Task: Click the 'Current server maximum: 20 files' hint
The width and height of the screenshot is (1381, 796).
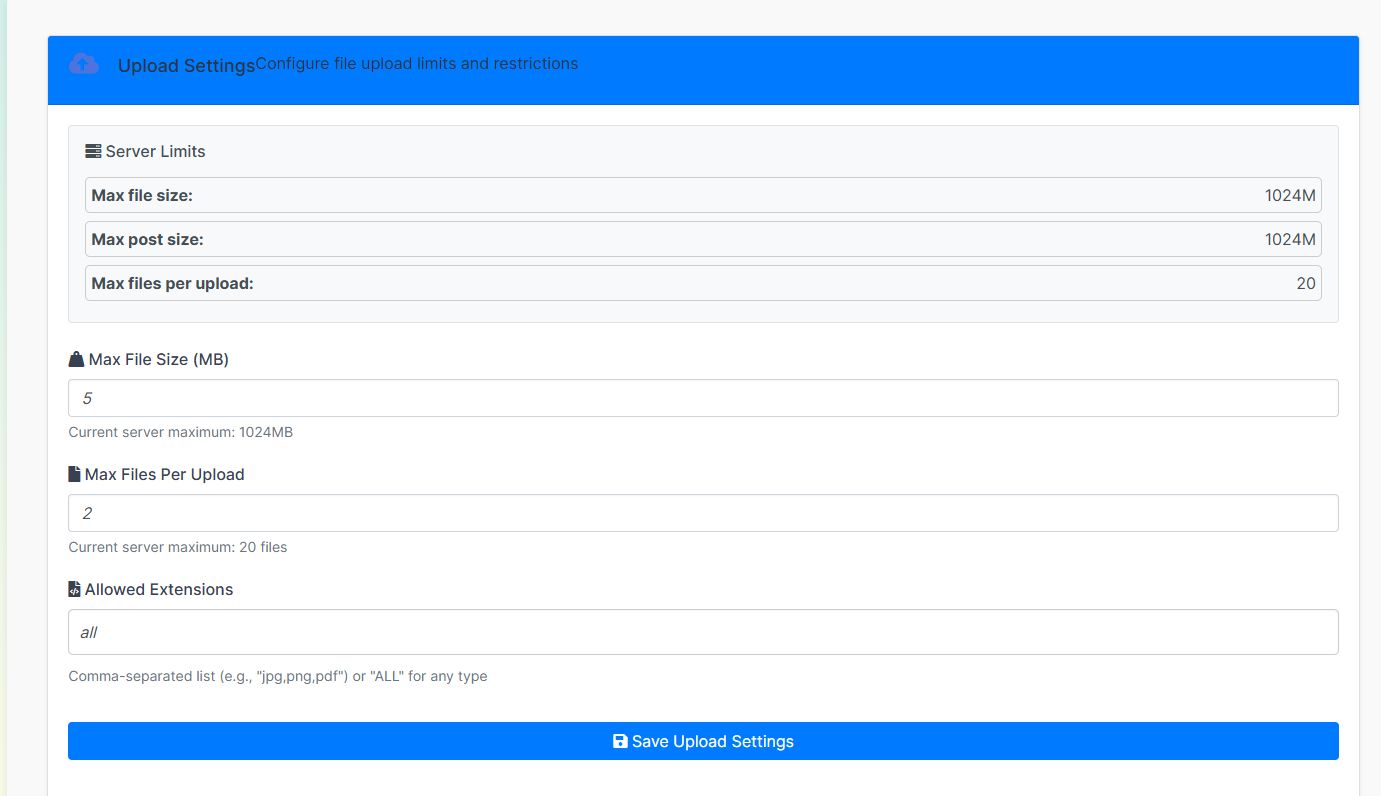Action: point(178,547)
